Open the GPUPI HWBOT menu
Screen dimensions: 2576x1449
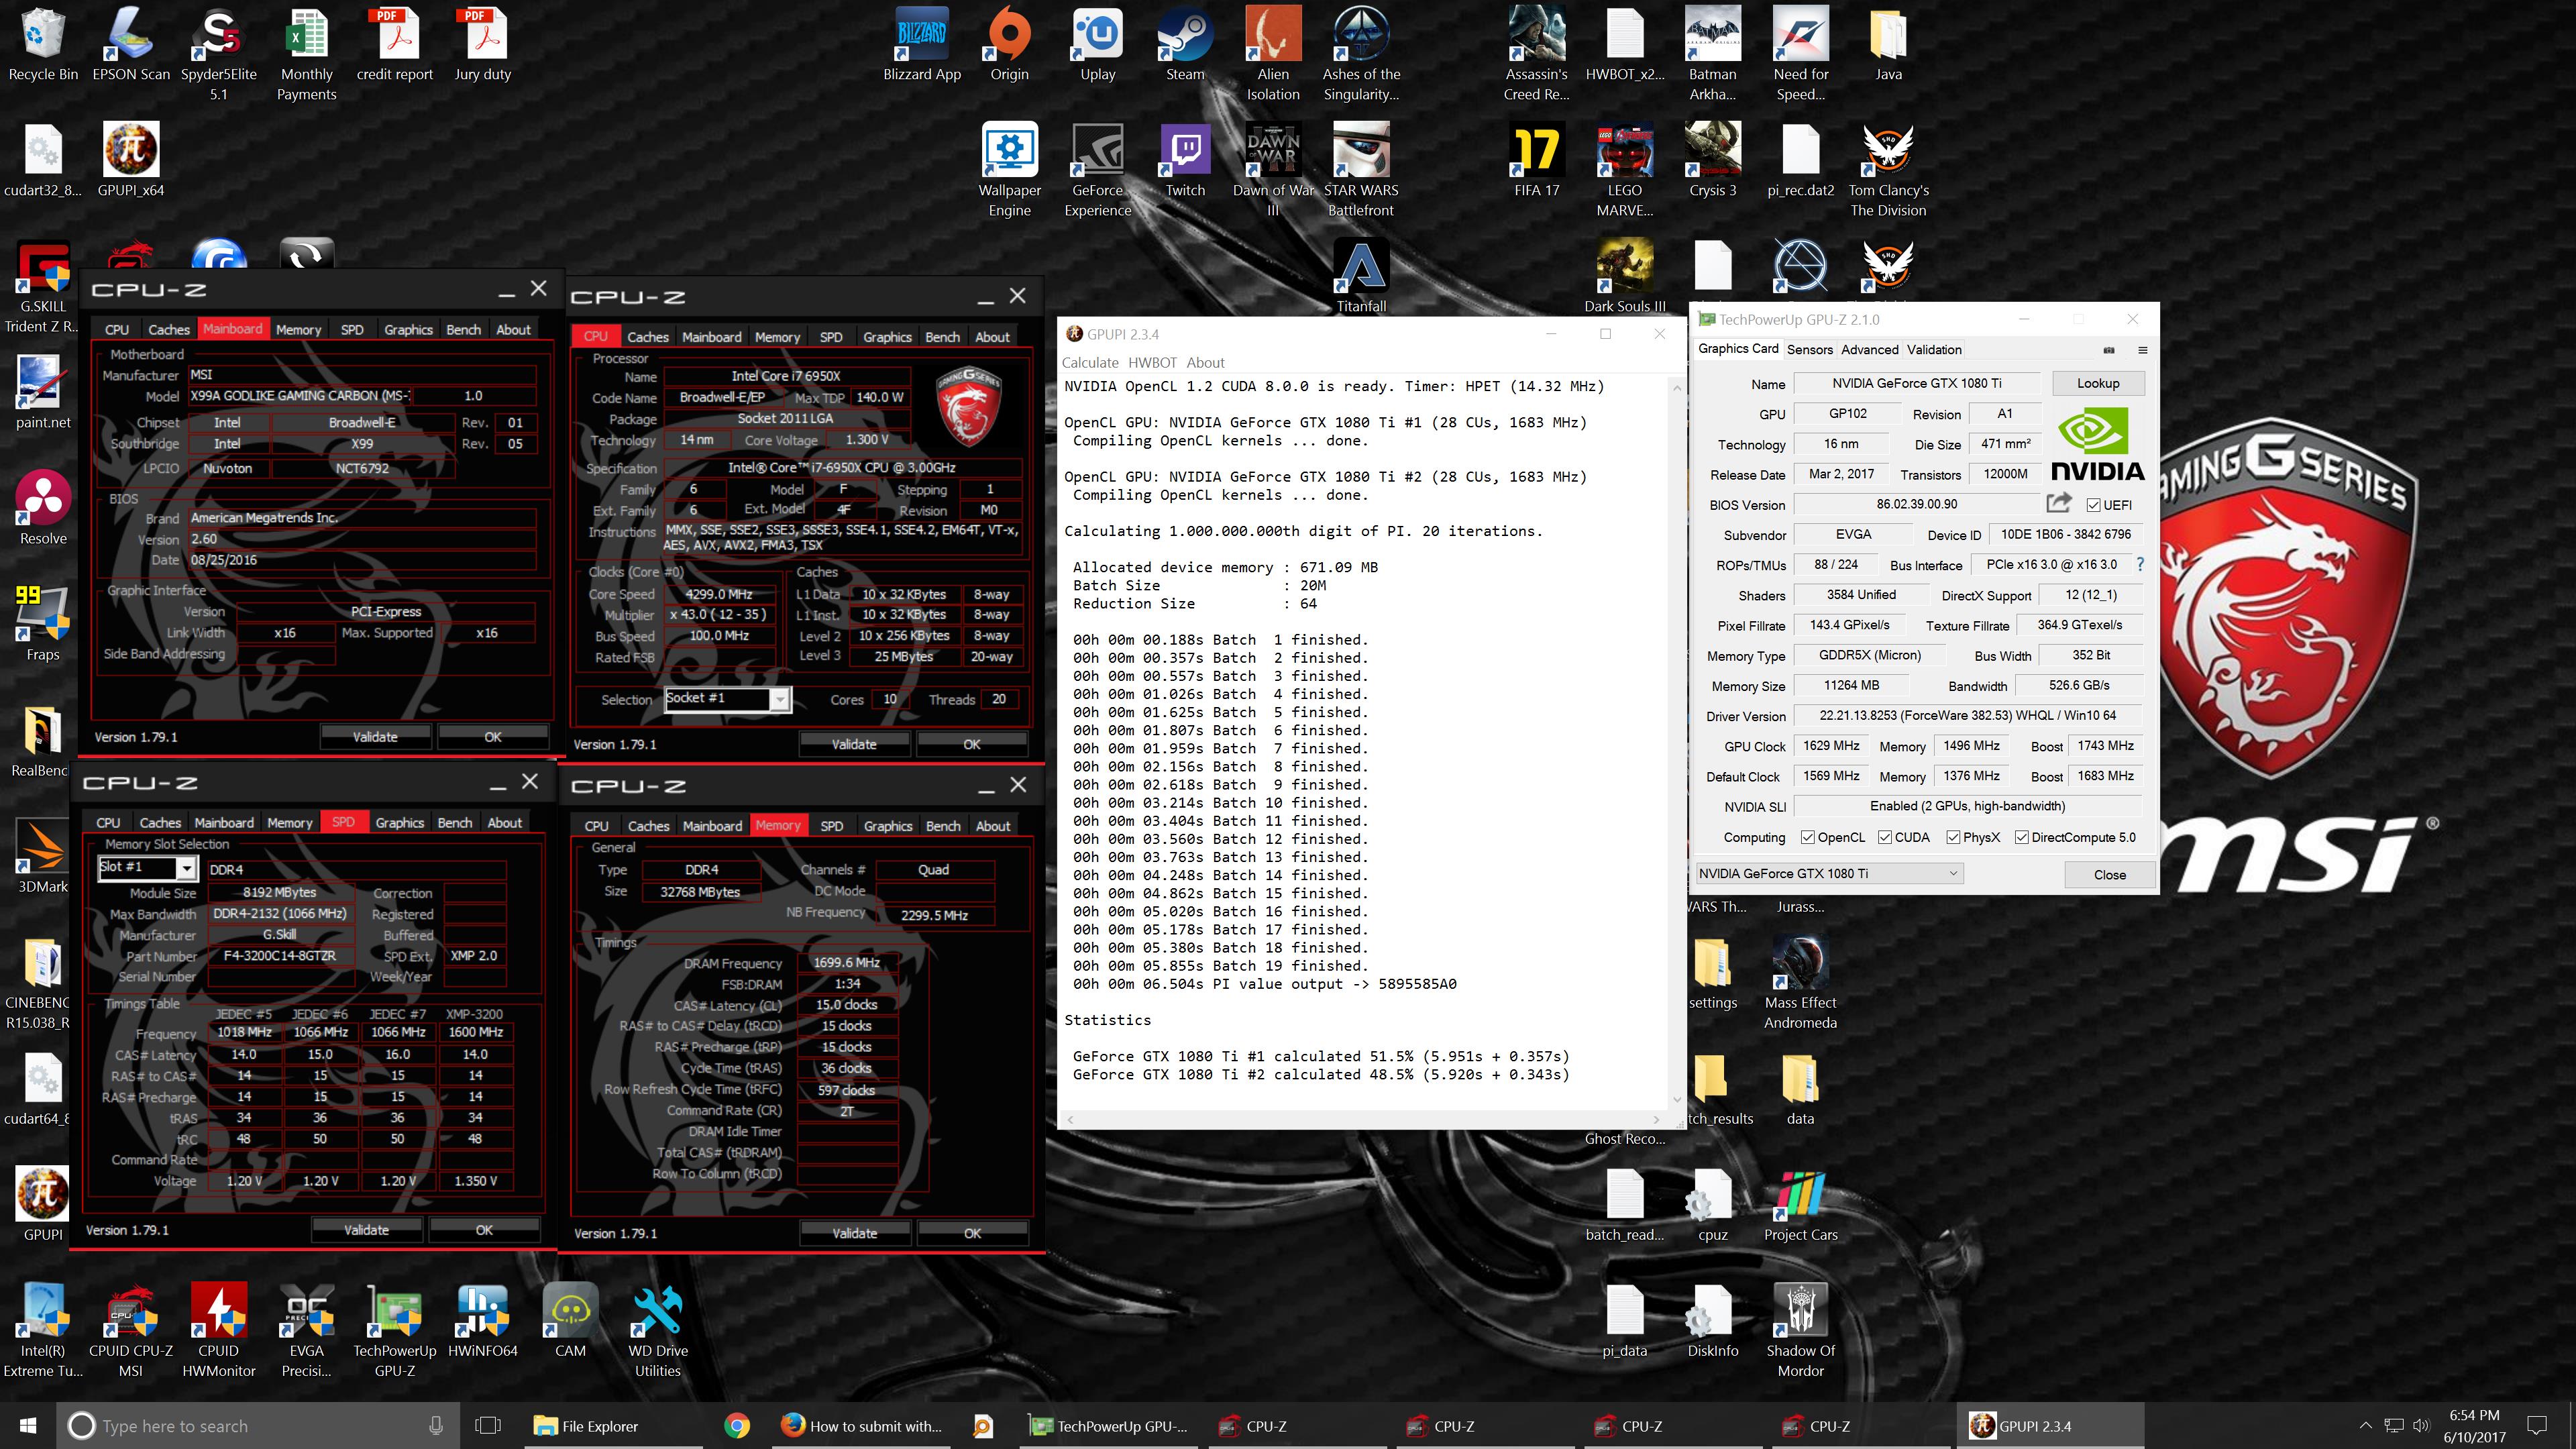coord(1152,363)
